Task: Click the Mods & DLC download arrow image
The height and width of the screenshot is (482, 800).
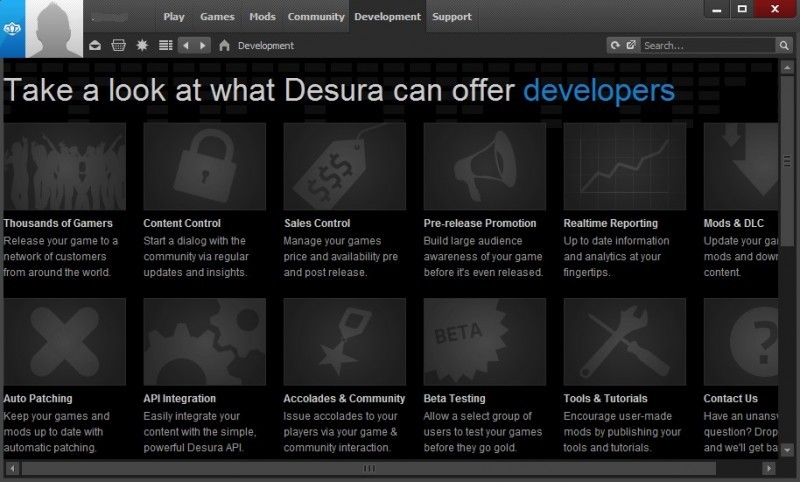Action: pos(741,166)
